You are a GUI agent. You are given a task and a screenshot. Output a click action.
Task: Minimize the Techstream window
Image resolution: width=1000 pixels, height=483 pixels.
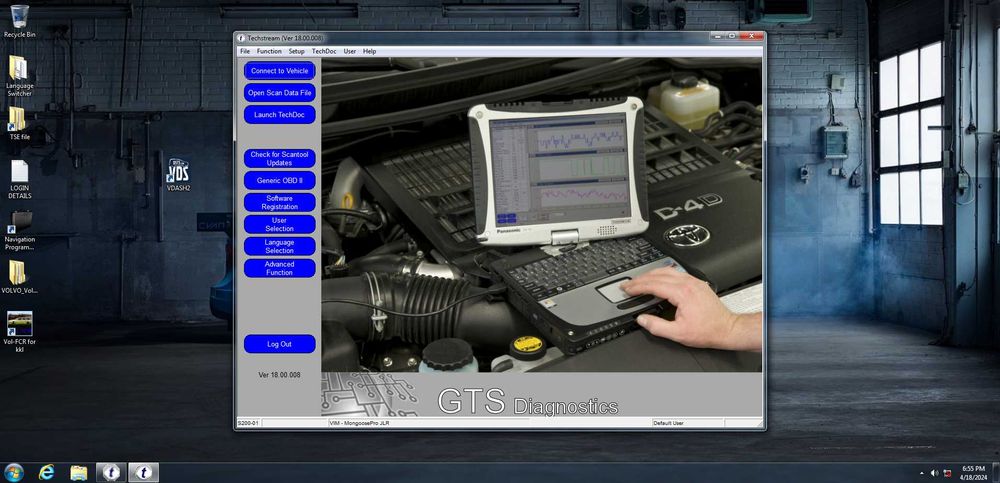(x=719, y=36)
